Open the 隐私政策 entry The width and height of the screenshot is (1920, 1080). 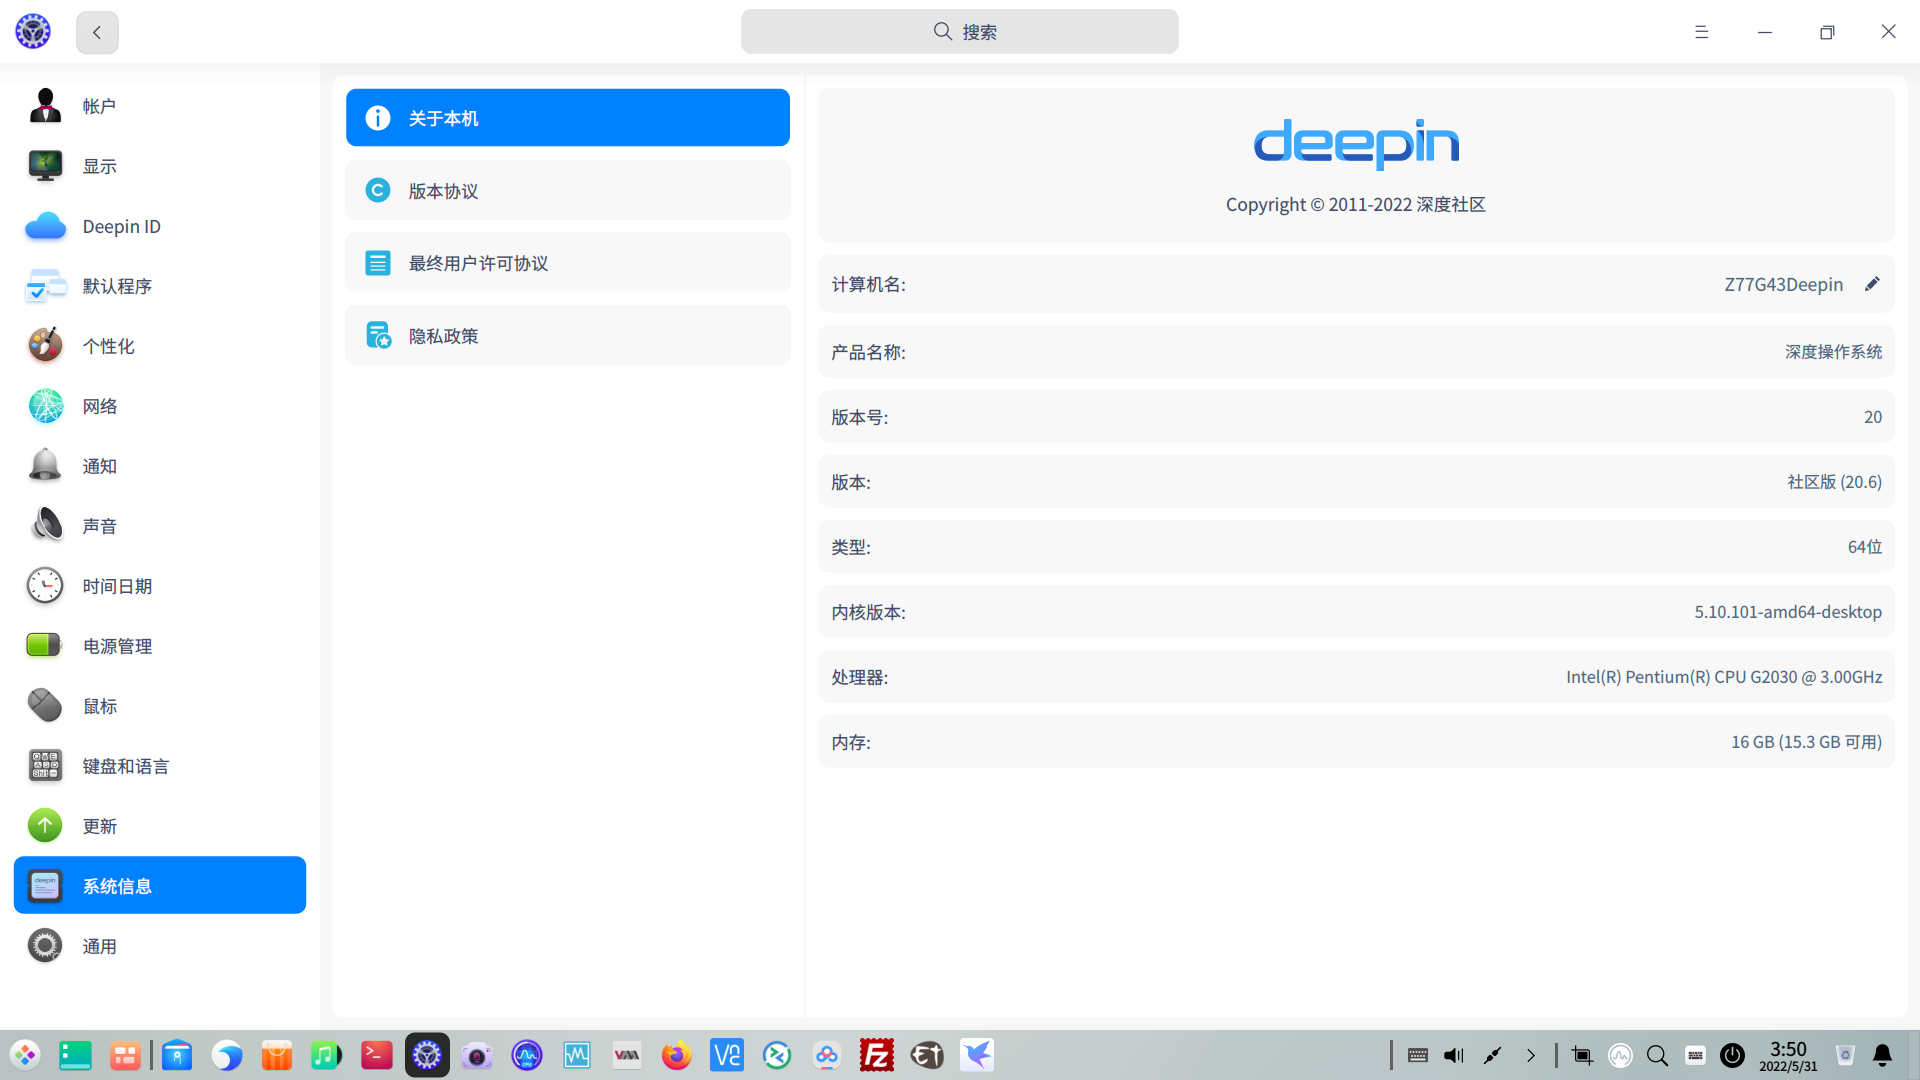567,335
